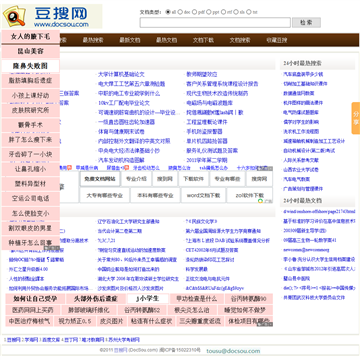Image resolution: width=360 pixels, height=360 pixels.
Task: Select the 'all' document type radio
Action: (x=168, y=12)
